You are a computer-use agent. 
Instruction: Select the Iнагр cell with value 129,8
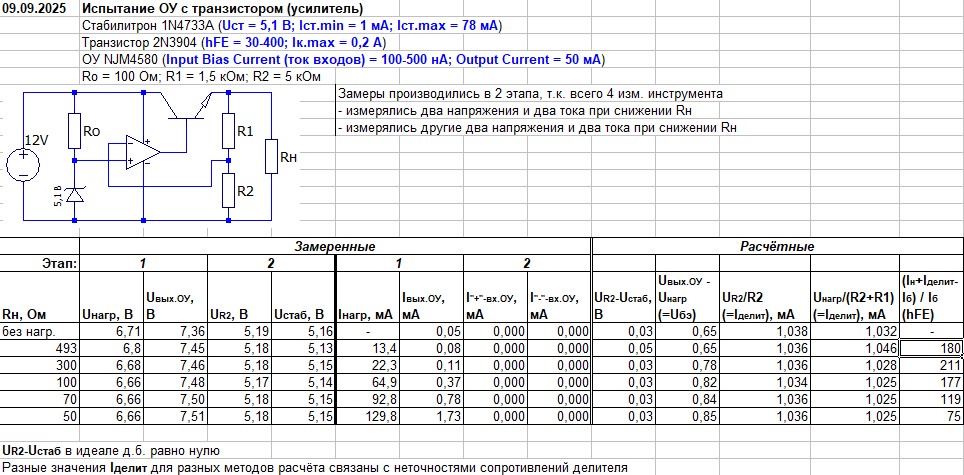[367, 414]
